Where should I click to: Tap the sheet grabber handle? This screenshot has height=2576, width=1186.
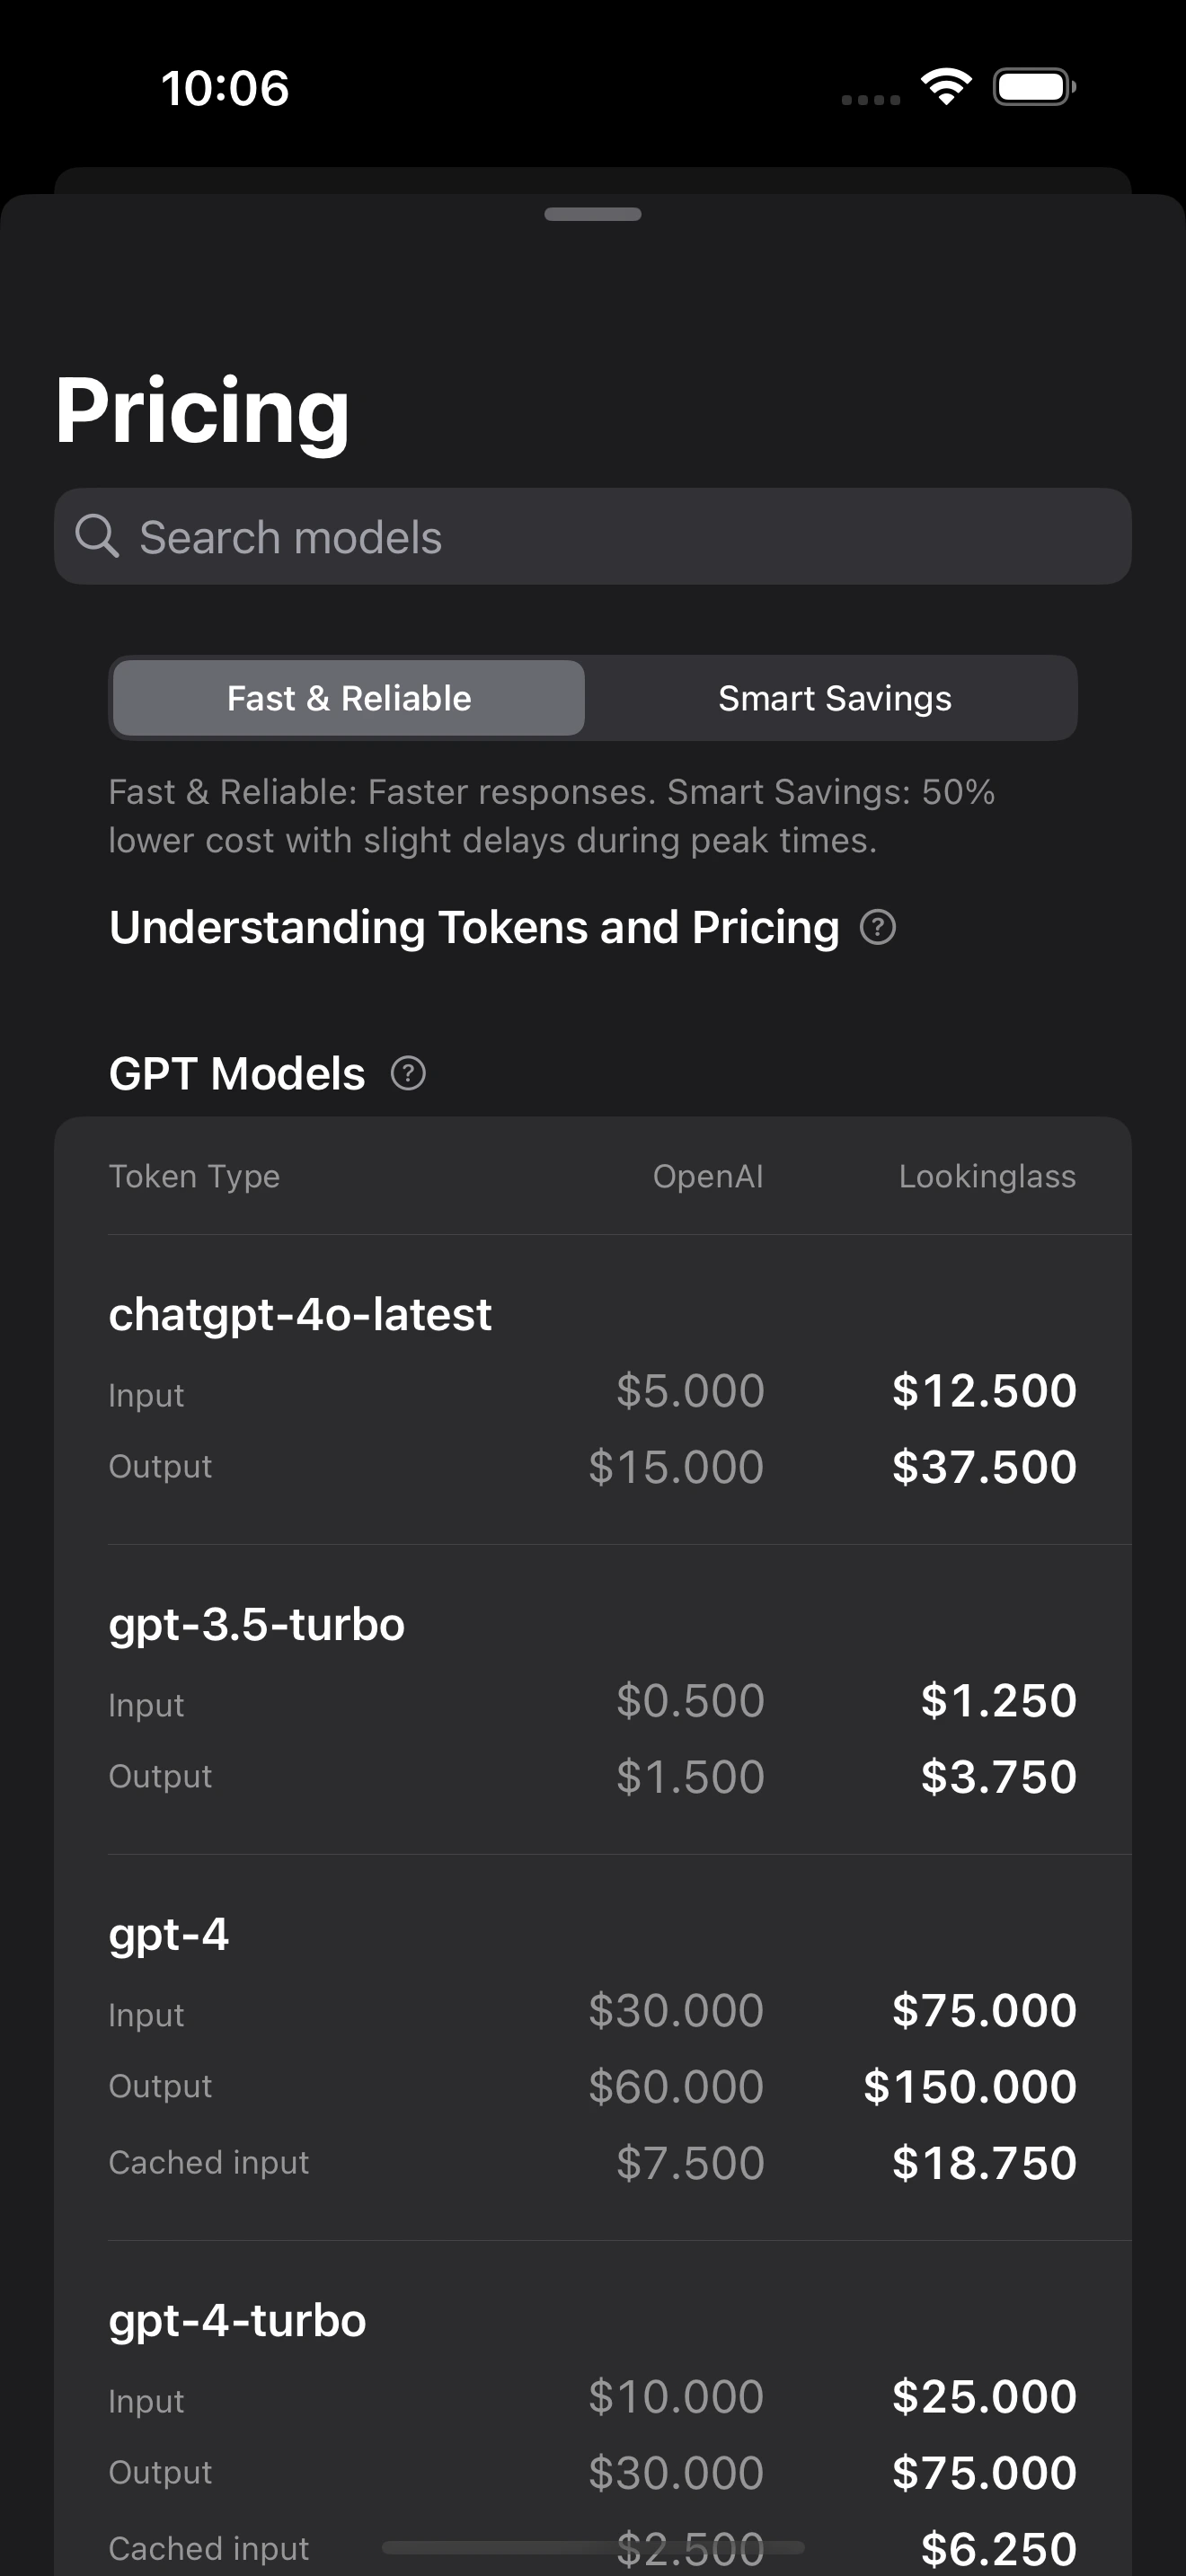coord(593,214)
